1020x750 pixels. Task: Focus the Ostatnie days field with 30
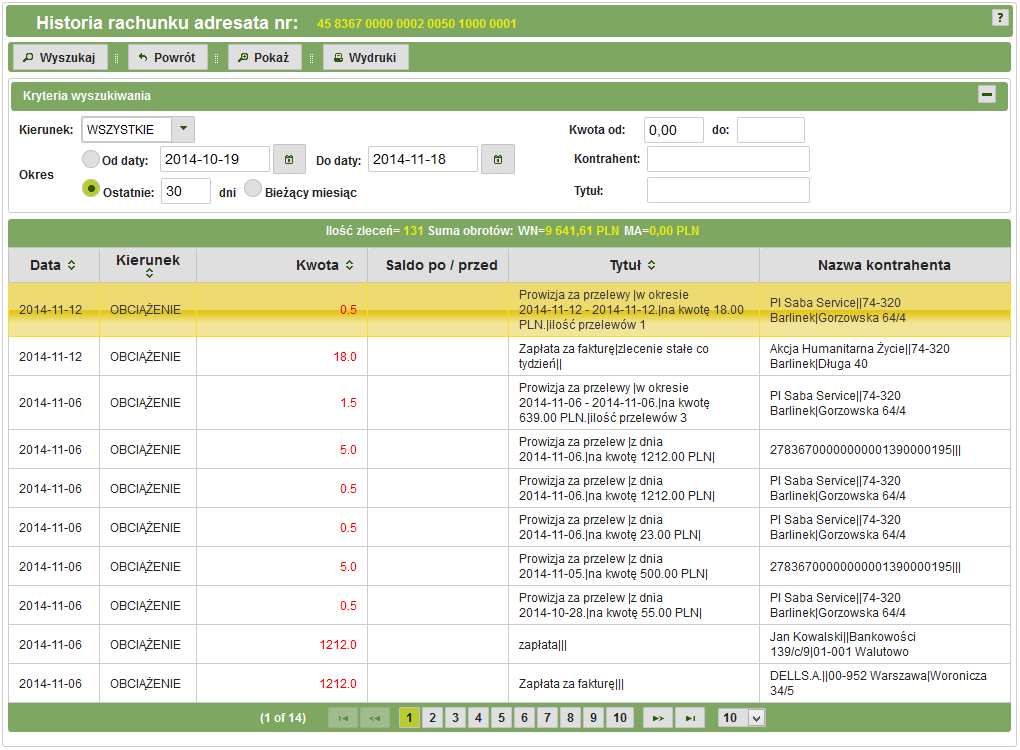[x=186, y=191]
